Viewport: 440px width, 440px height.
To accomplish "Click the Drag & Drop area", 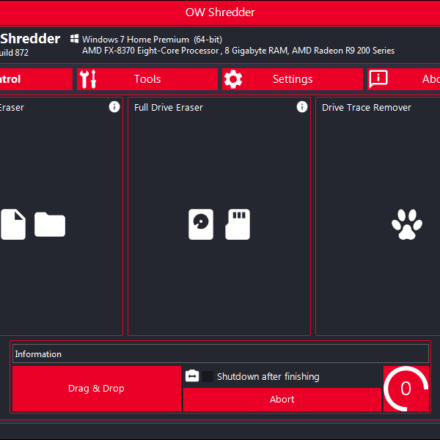I will pyautogui.click(x=96, y=389).
